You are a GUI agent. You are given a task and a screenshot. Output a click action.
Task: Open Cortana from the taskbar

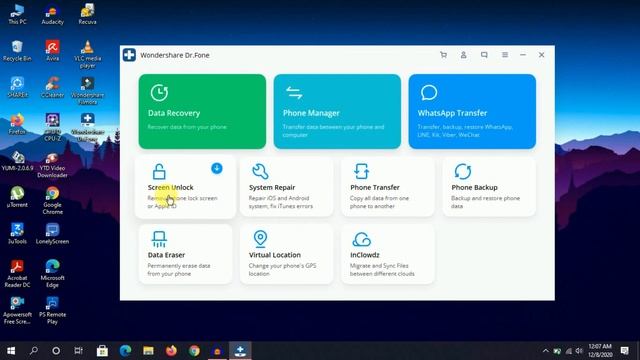coord(56,350)
